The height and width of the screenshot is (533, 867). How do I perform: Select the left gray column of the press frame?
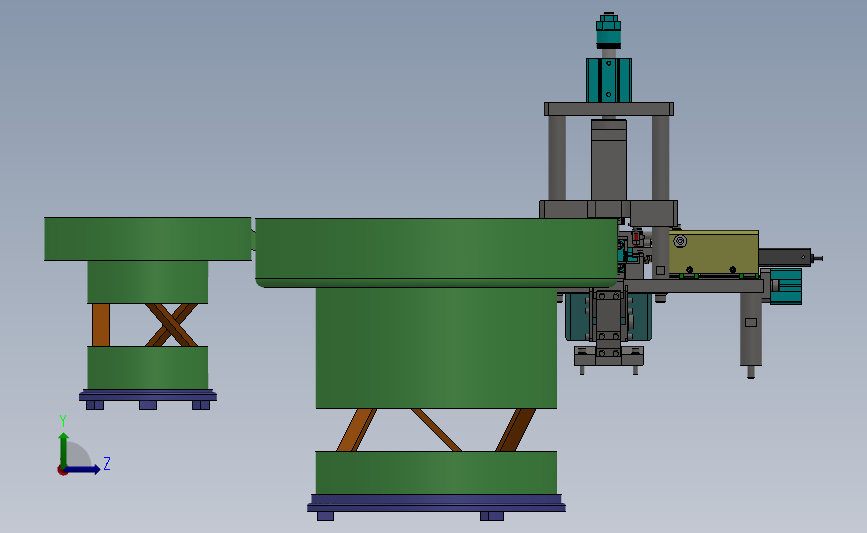click(x=557, y=158)
